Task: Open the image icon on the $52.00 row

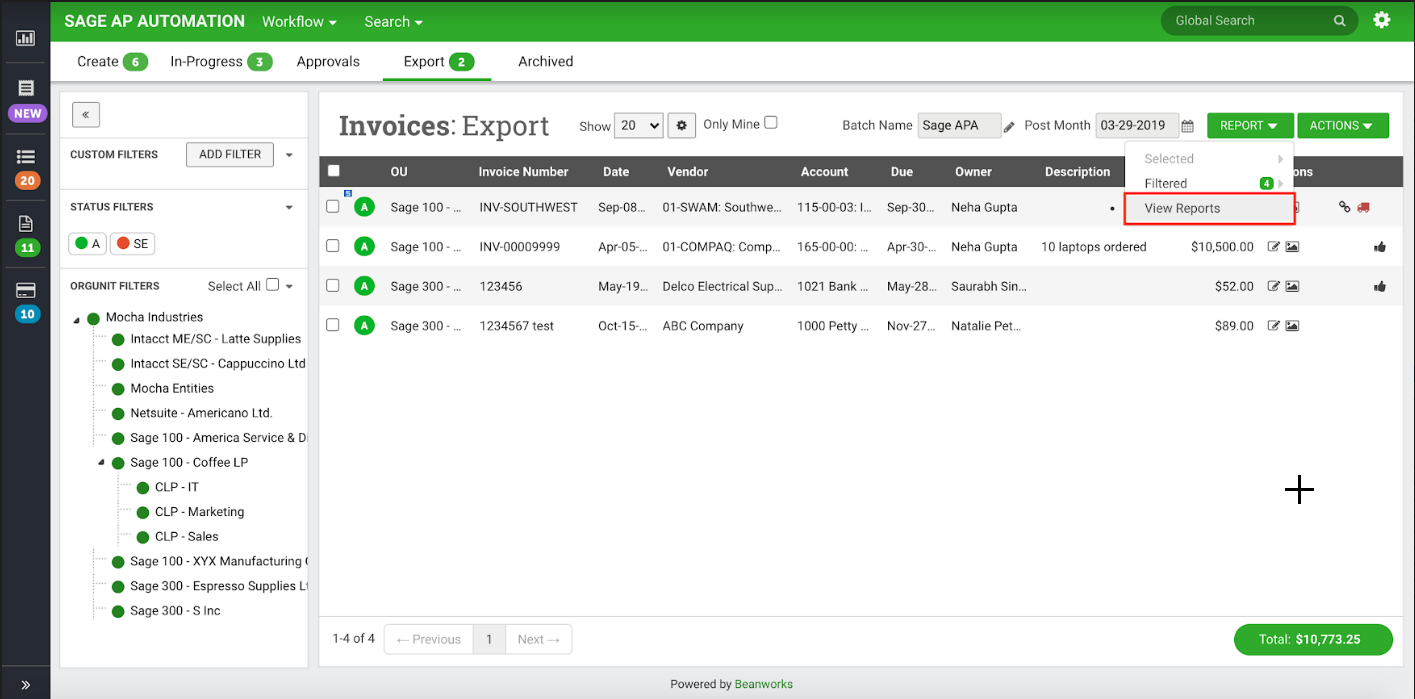Action: coord(1292,286)
